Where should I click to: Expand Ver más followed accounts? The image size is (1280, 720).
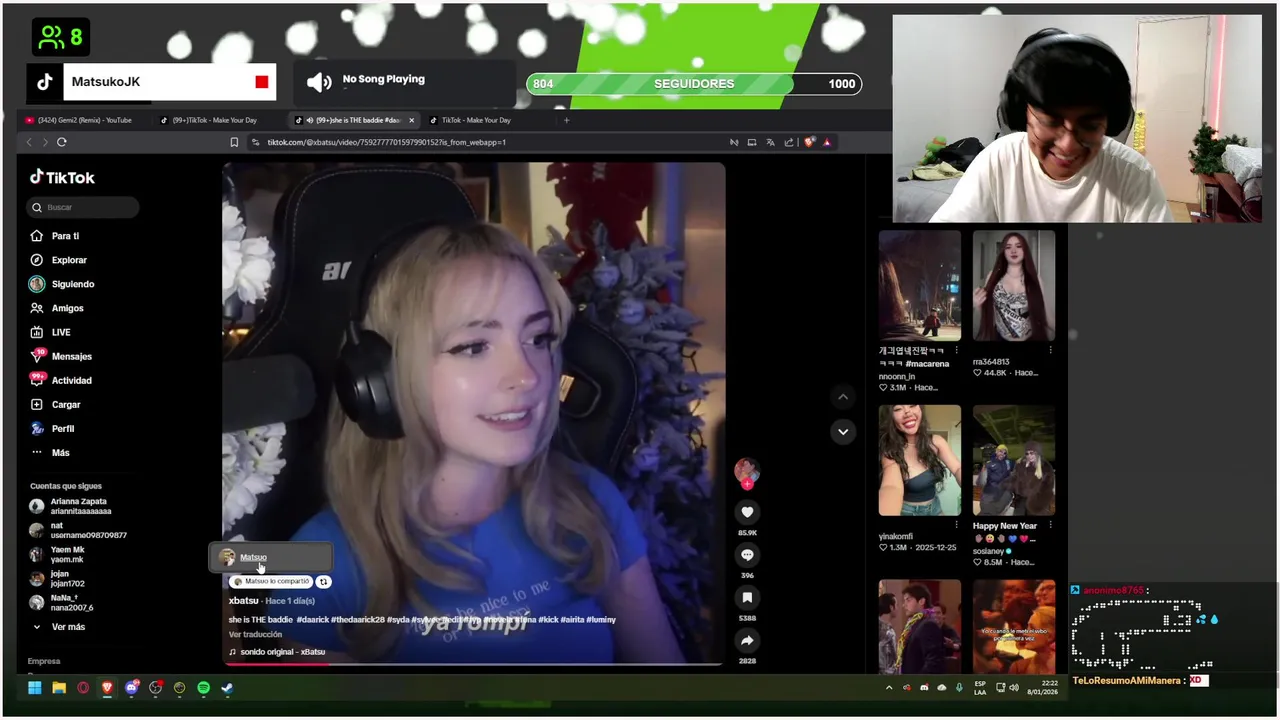59,627
